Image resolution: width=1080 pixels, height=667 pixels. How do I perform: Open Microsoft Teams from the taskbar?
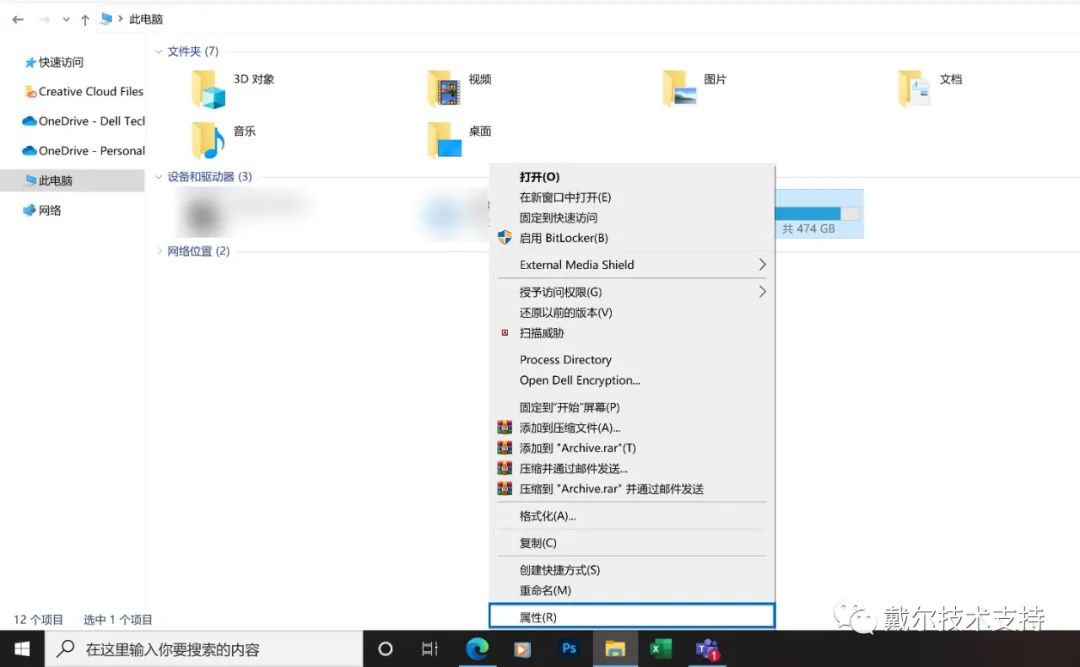pyautogui.click(x=708, y=649)
